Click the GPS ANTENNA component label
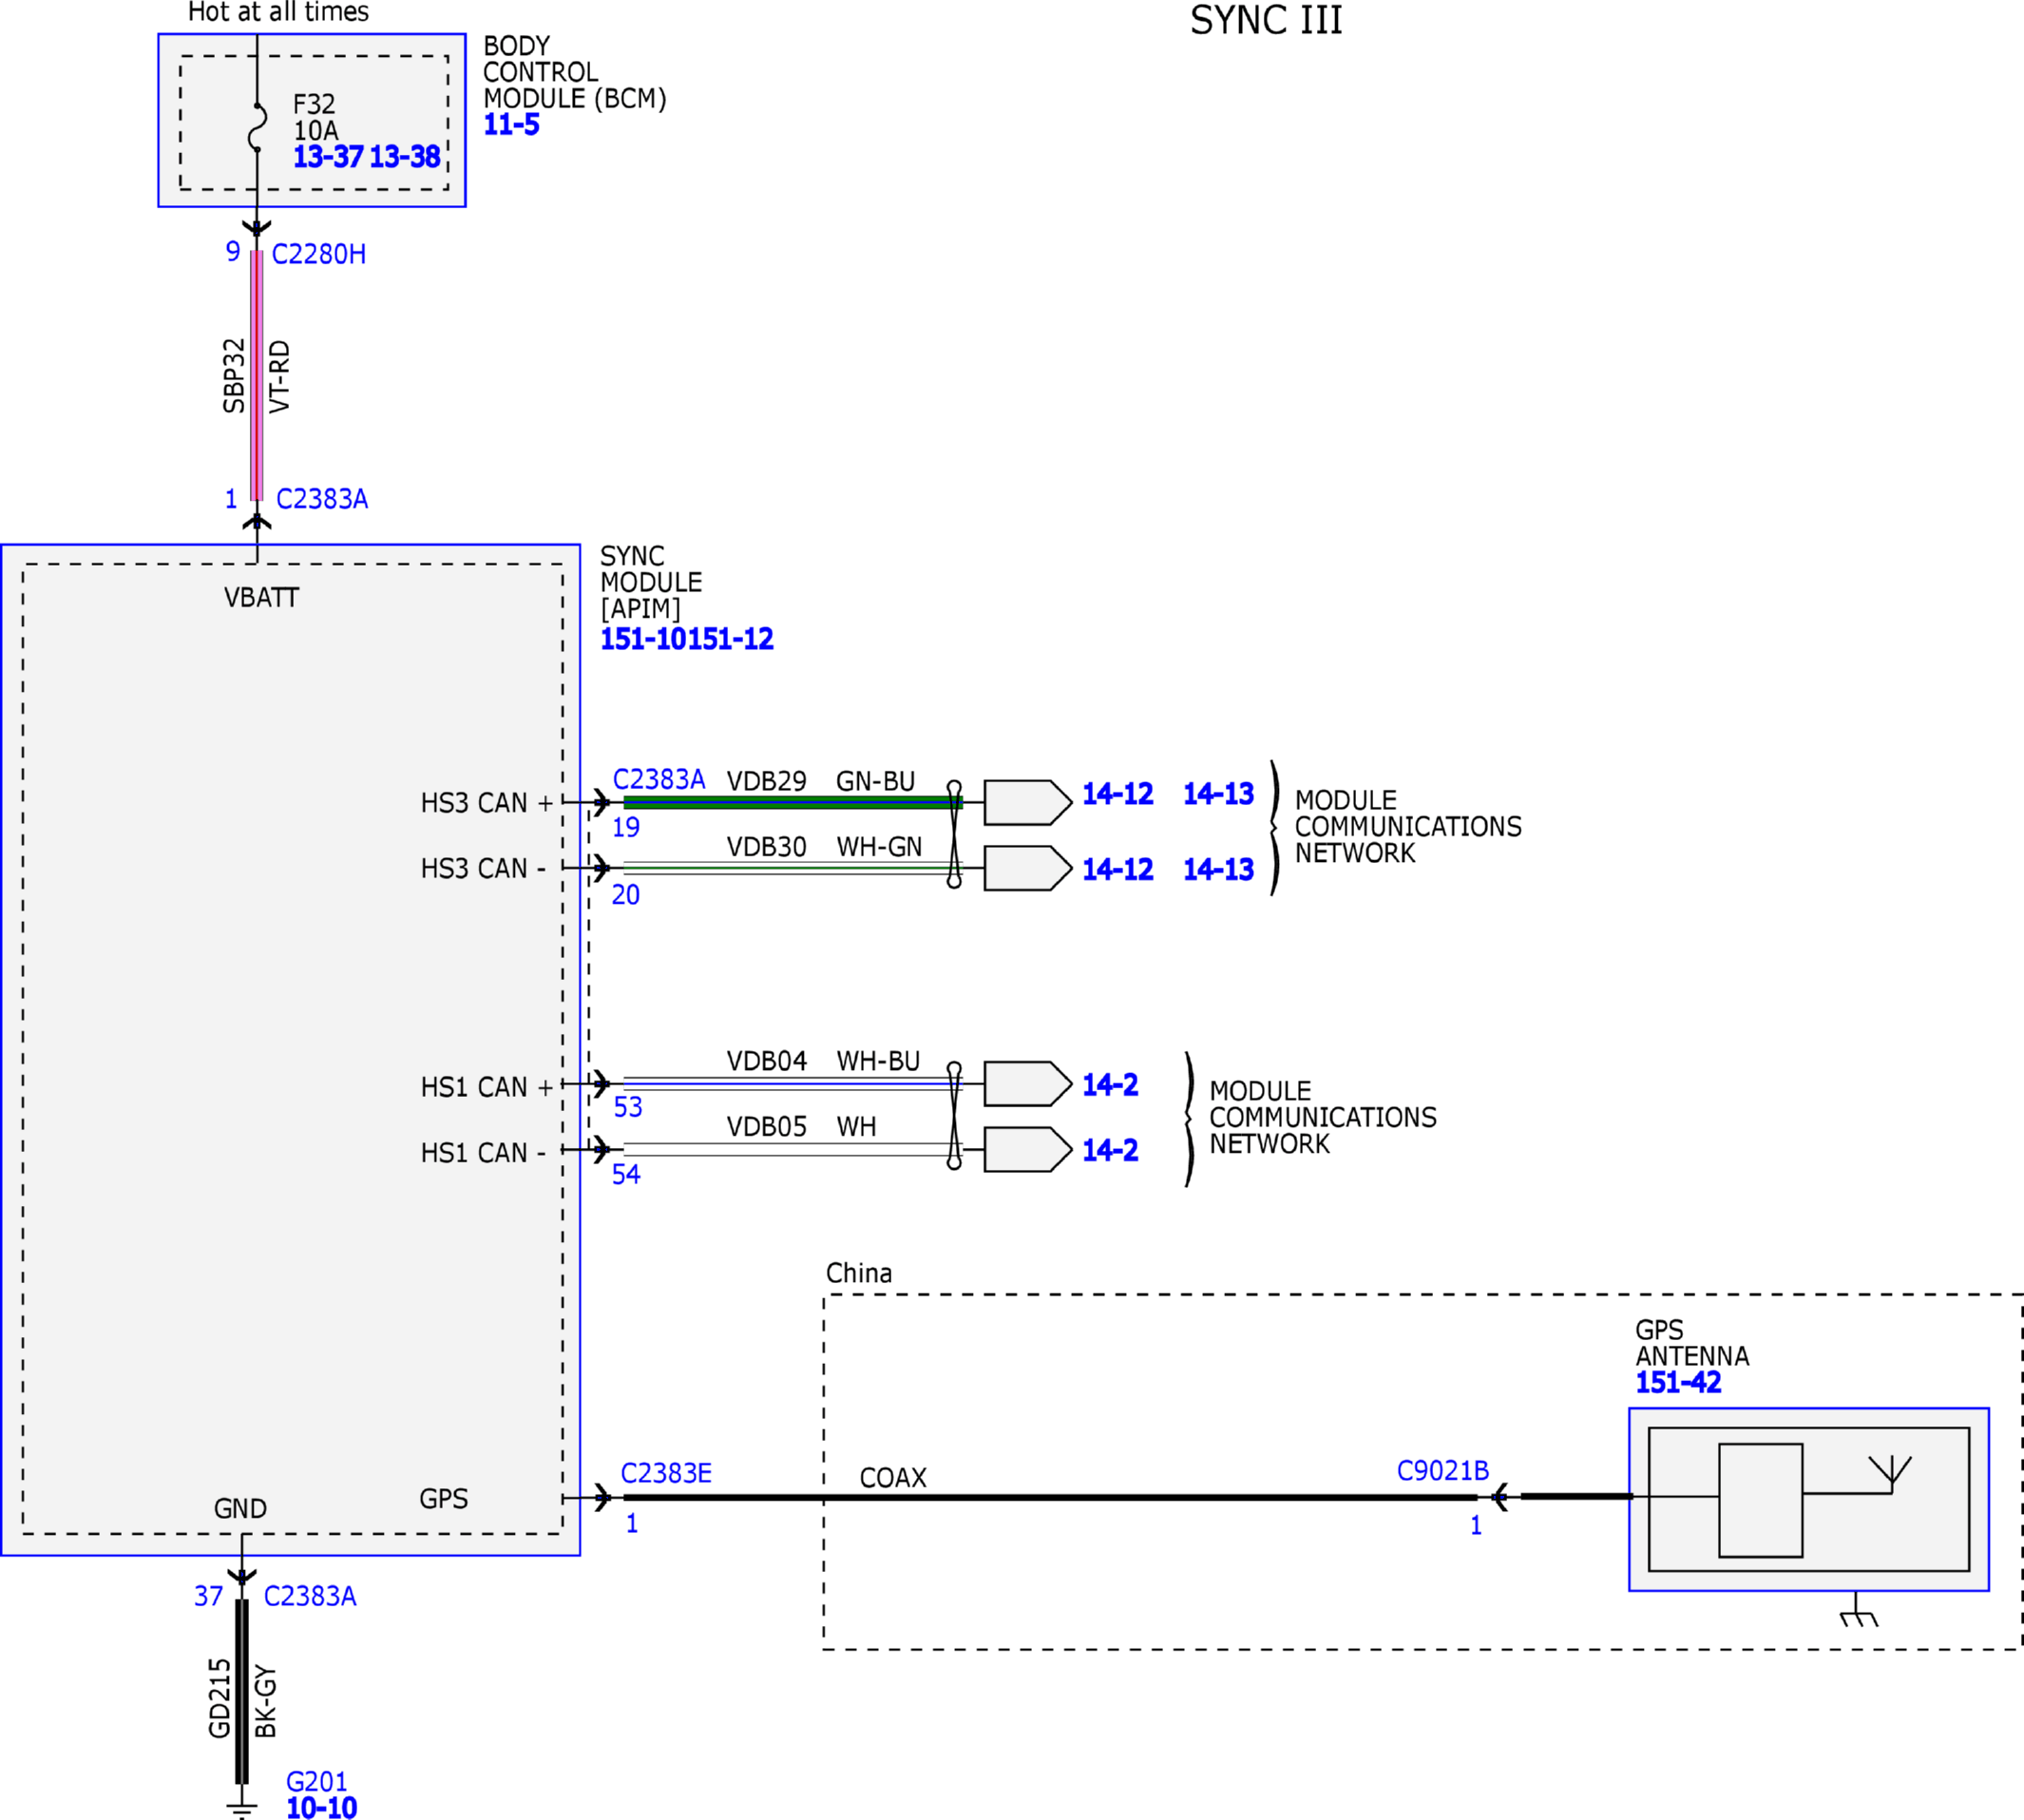The image size is (2024, 1820). 1692,1343
